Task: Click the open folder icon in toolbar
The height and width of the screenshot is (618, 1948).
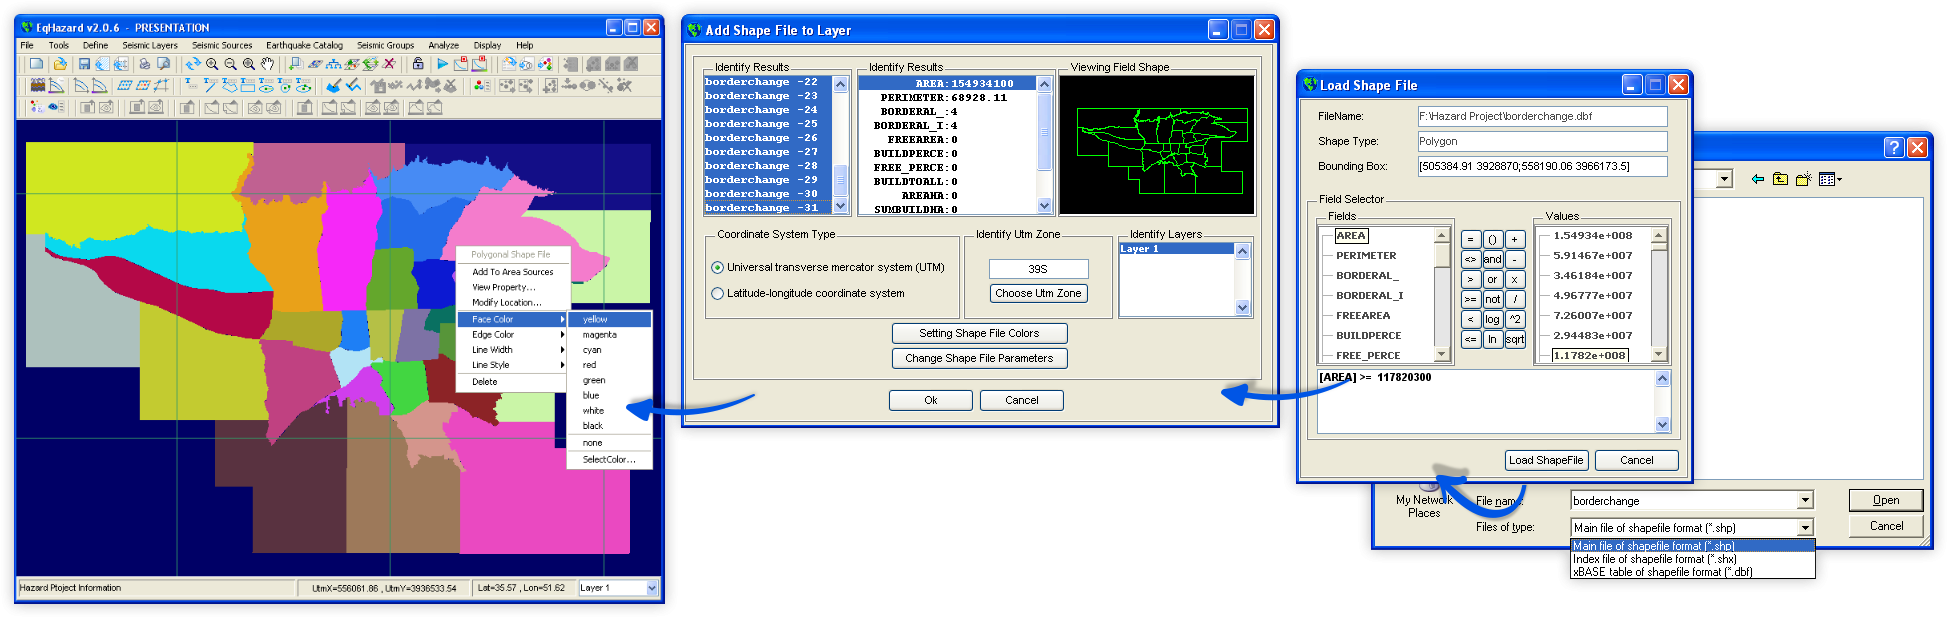Action: coord(60,64)
